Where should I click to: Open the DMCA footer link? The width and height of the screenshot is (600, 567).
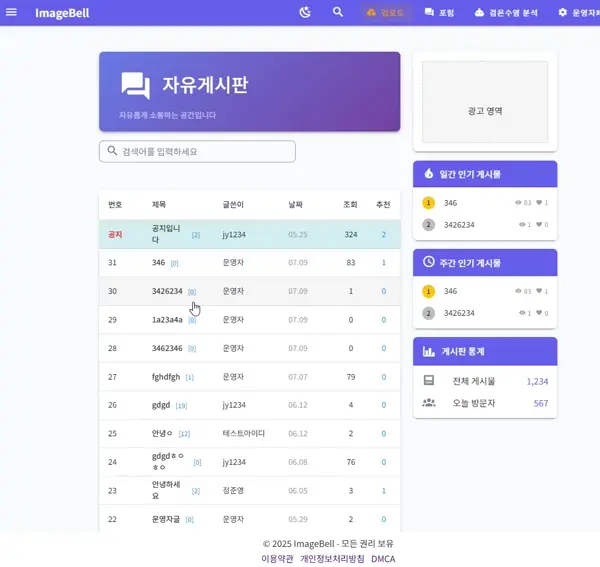(x=383, y=558)
